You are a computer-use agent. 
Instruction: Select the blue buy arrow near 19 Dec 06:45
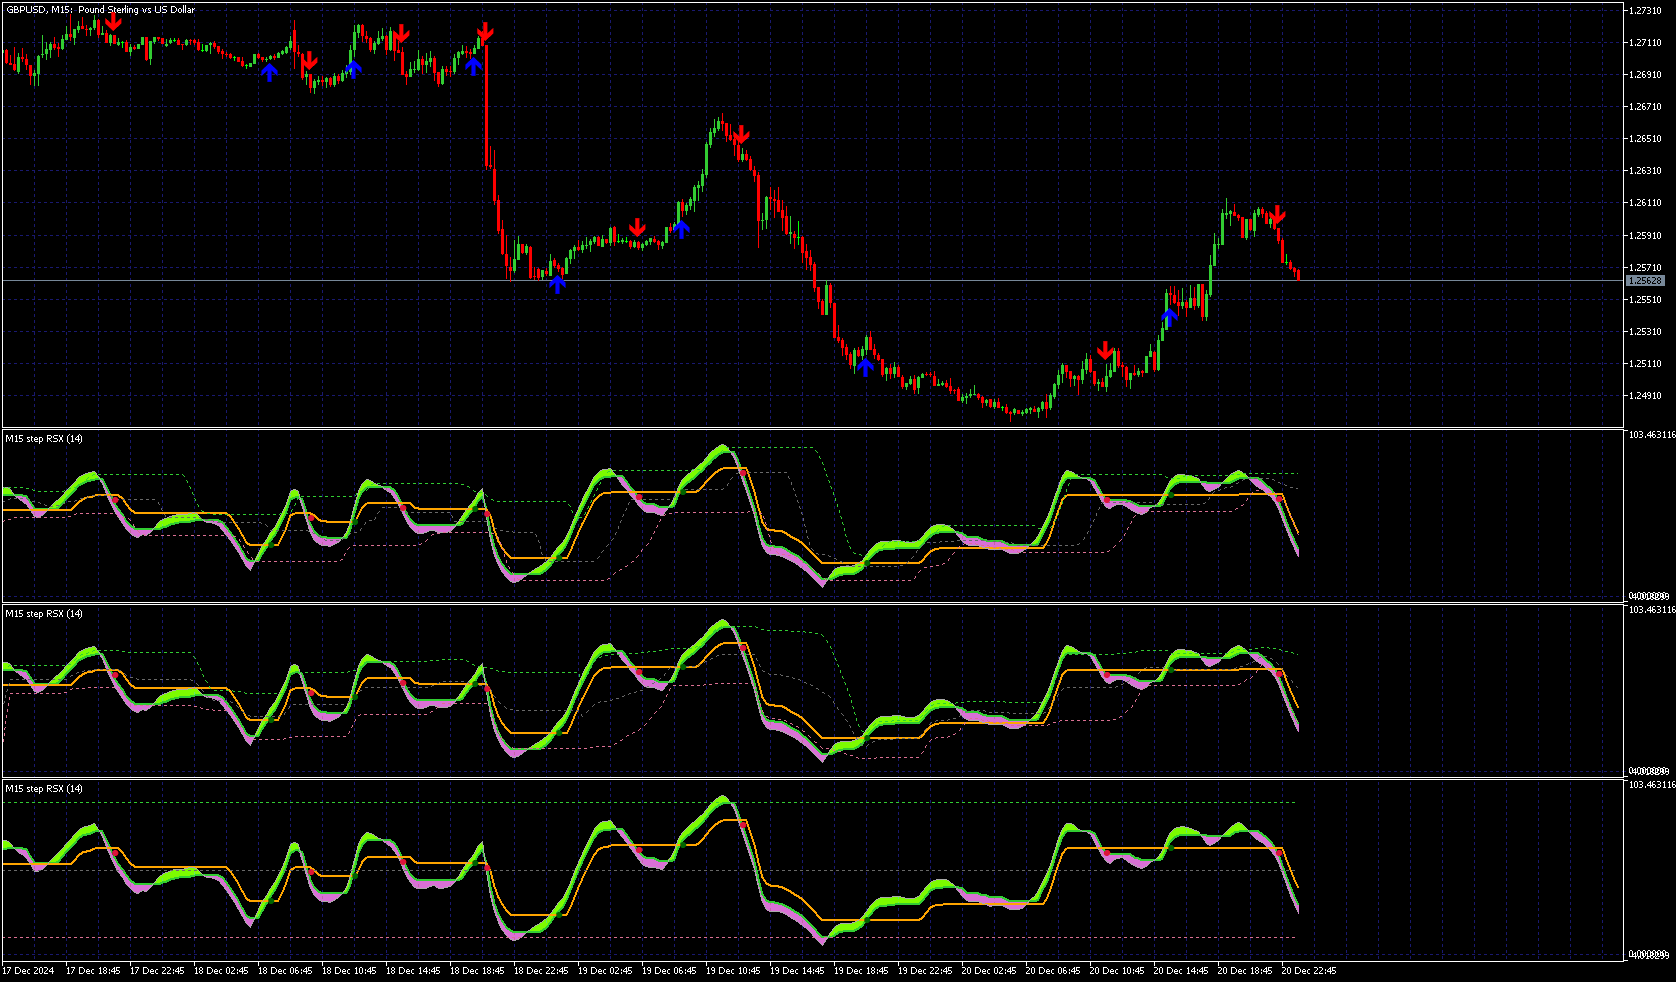[x=681, y=229]
